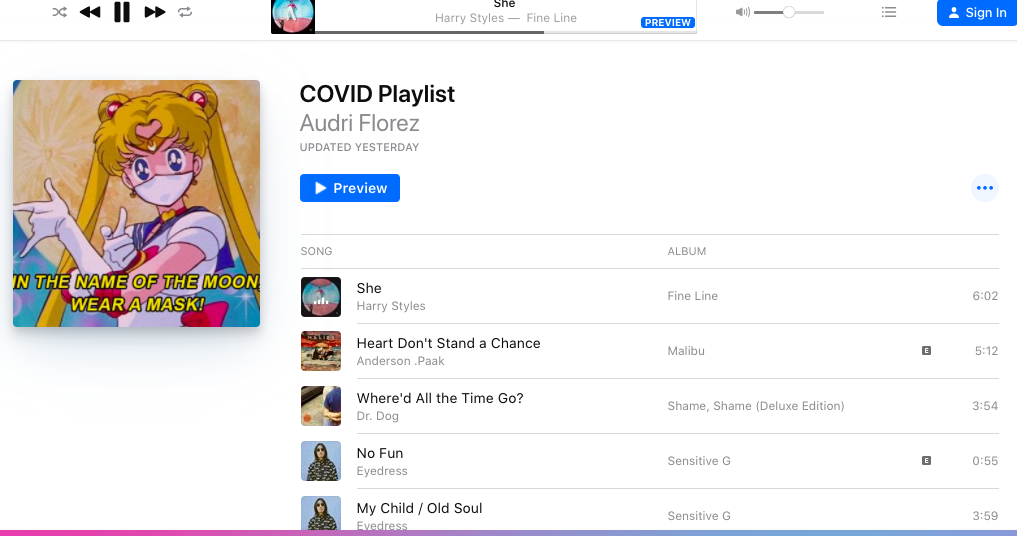Click the playback progress bar under She
This screenshot has height=536, width=1017.
[505, 32]
